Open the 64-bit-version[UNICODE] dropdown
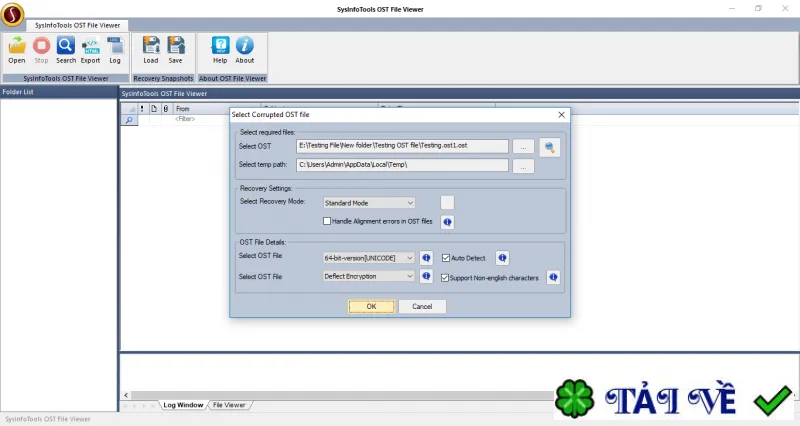 pyautogui.click(x=369, y=258)
